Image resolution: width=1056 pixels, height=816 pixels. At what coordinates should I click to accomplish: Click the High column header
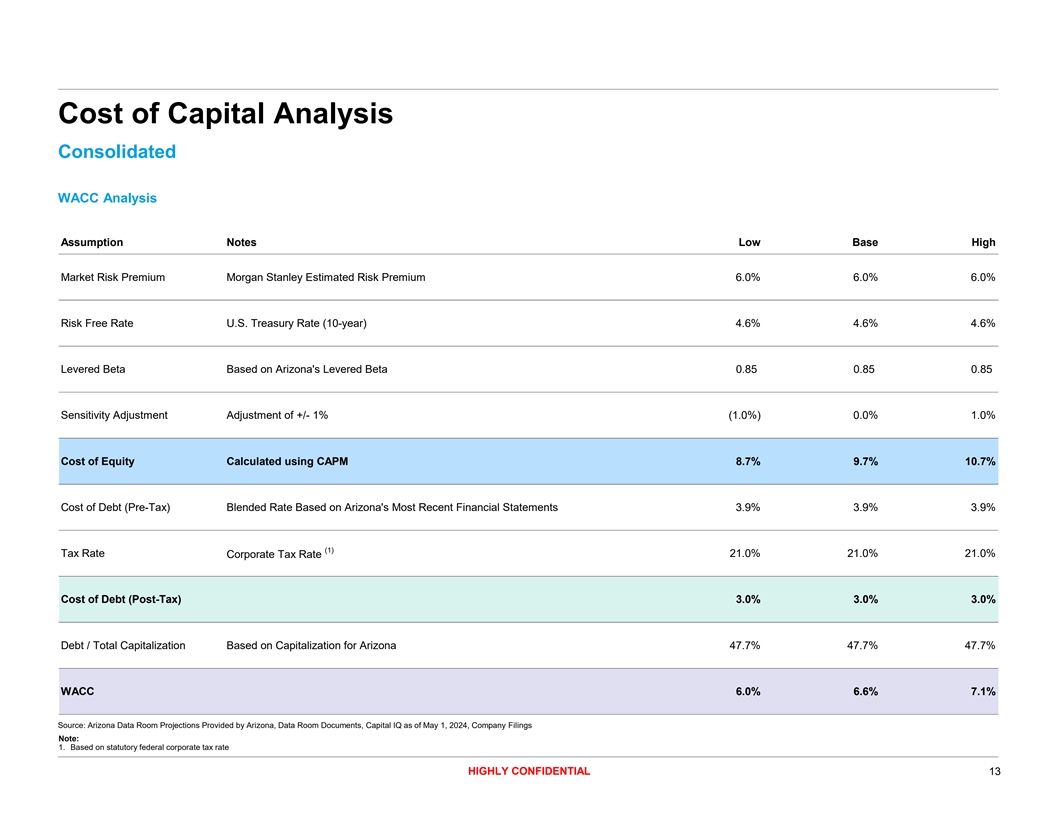pos(983,242)
